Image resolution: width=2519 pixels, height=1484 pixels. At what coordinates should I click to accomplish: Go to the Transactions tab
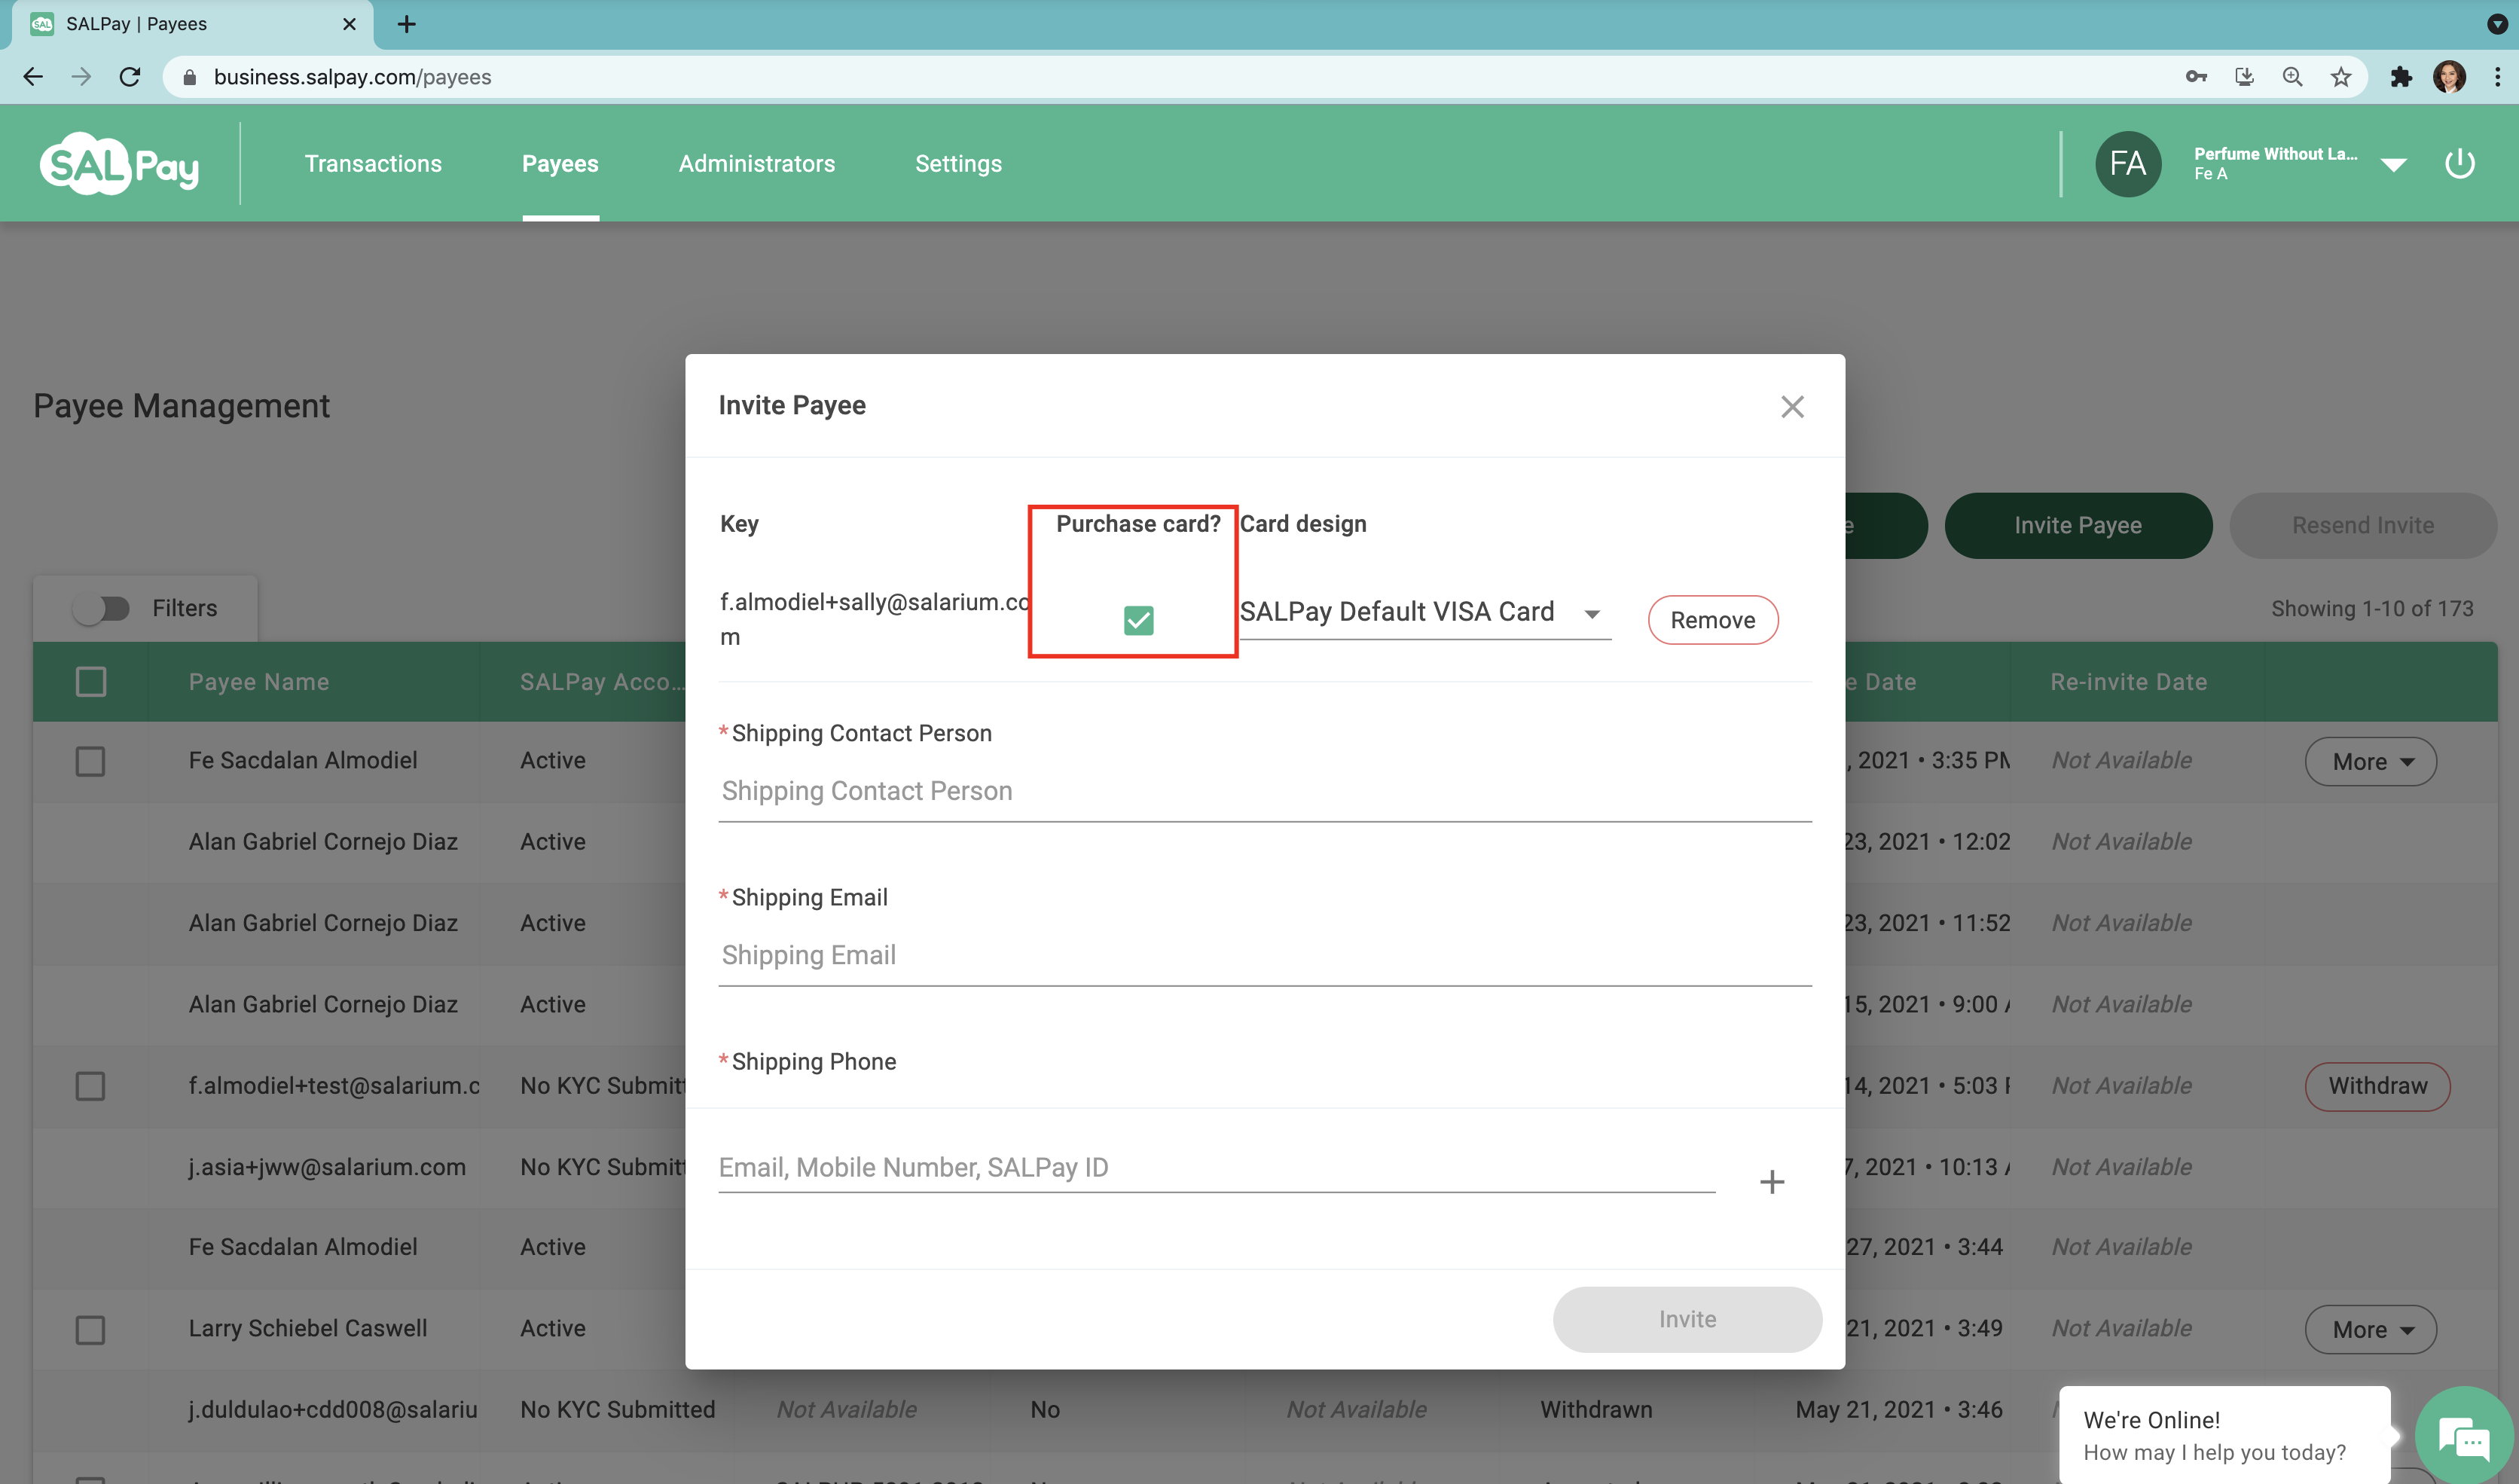[x=373, y=164]
